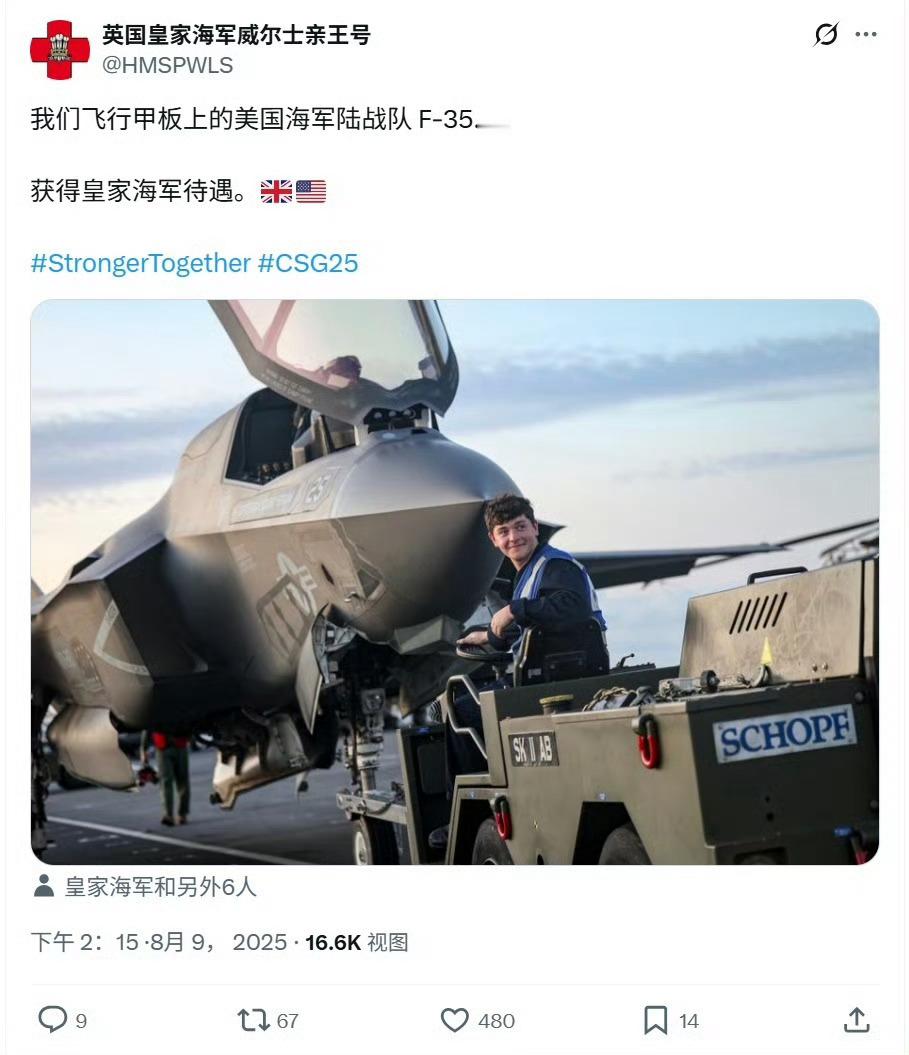Image resolution: width=909 pixels, height=1055 pixels.
Task: Open the #CSG25 hashtag
Action: click(308, 263)
